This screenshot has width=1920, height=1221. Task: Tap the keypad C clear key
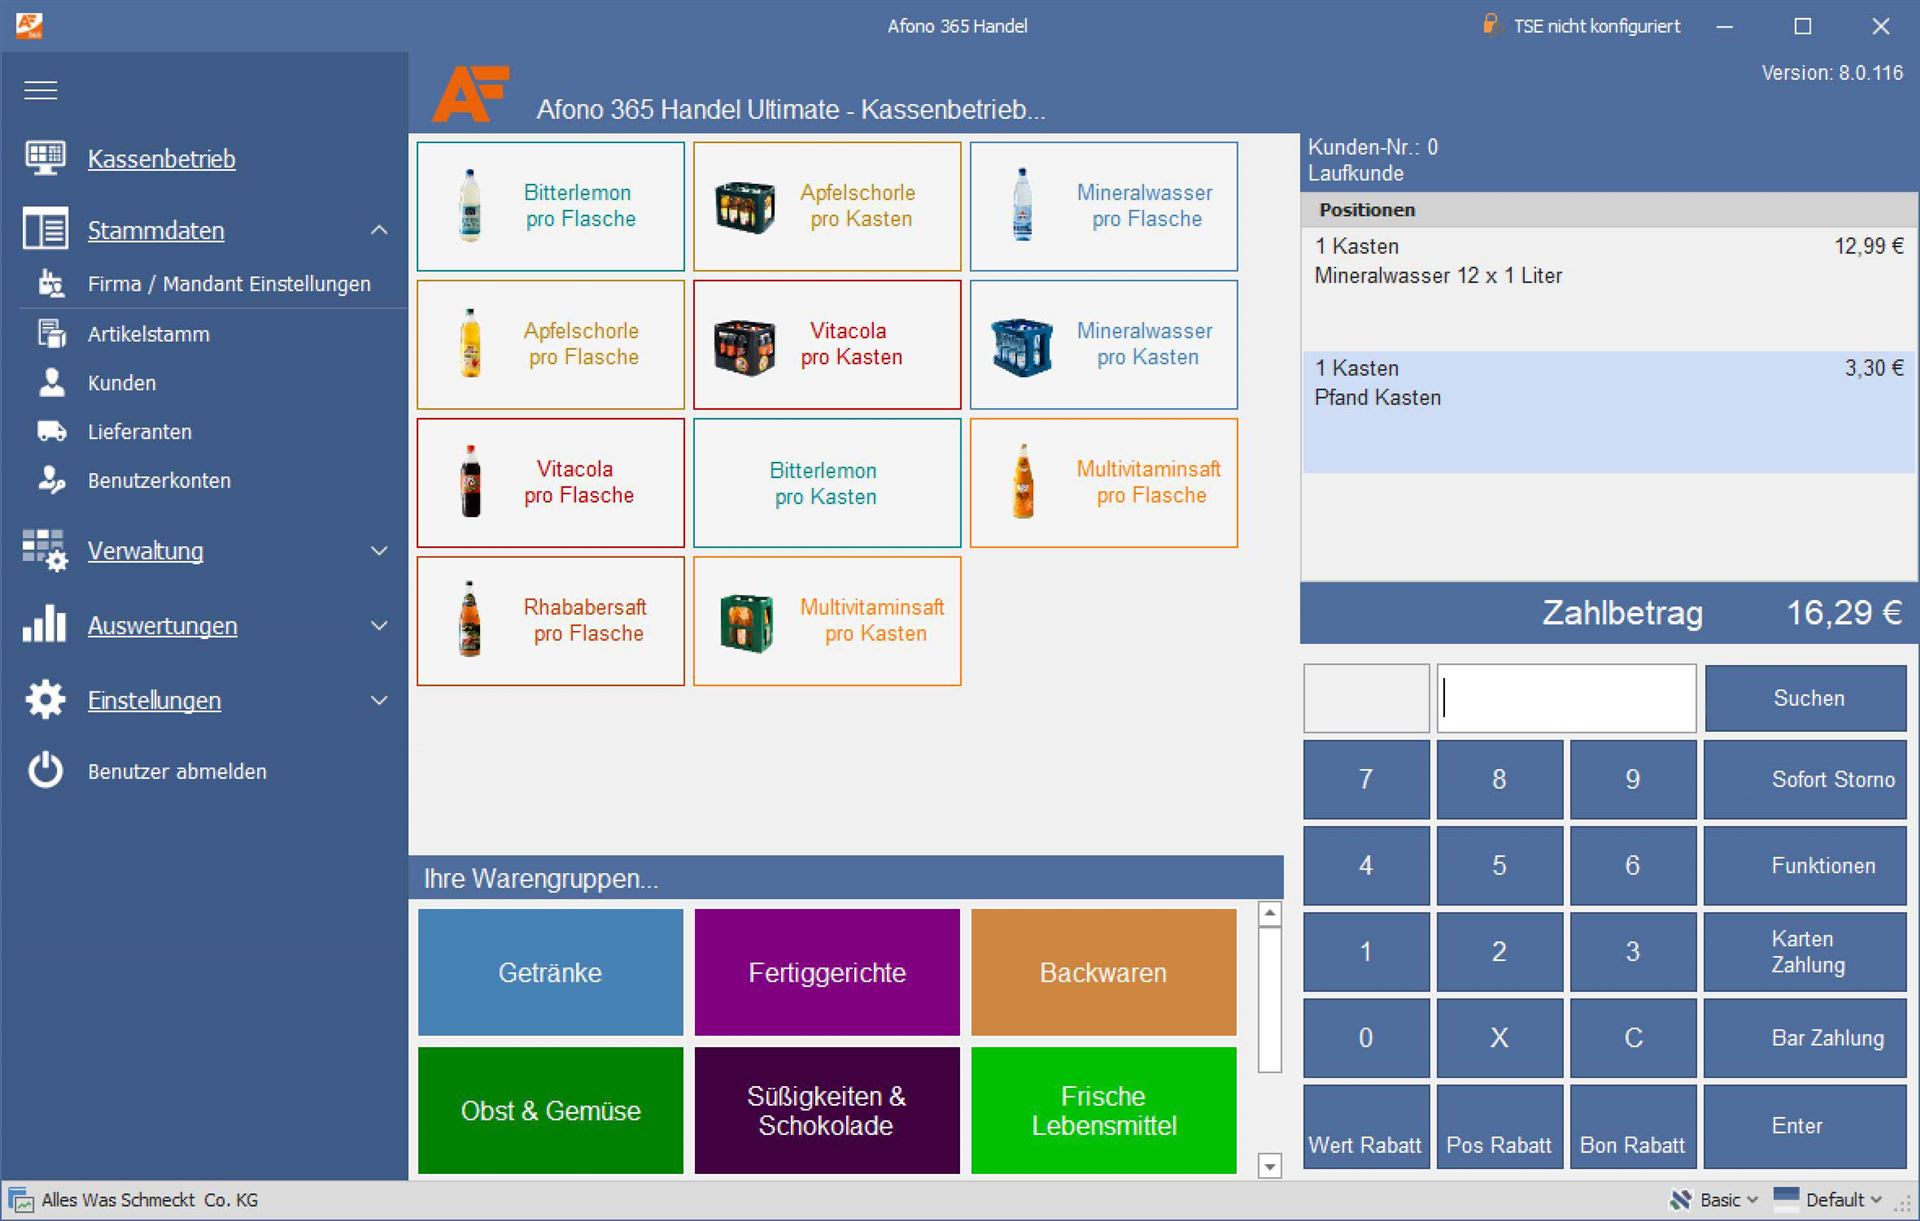tap(1633, 1038)
